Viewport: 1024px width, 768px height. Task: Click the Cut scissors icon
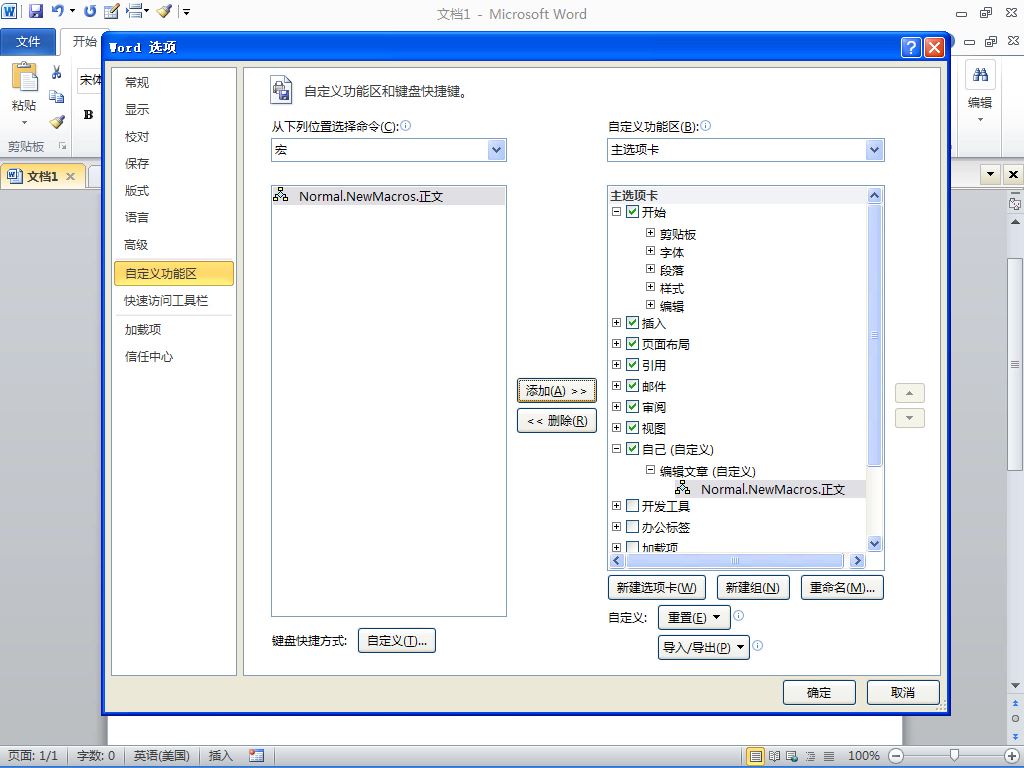pos(57,73)
